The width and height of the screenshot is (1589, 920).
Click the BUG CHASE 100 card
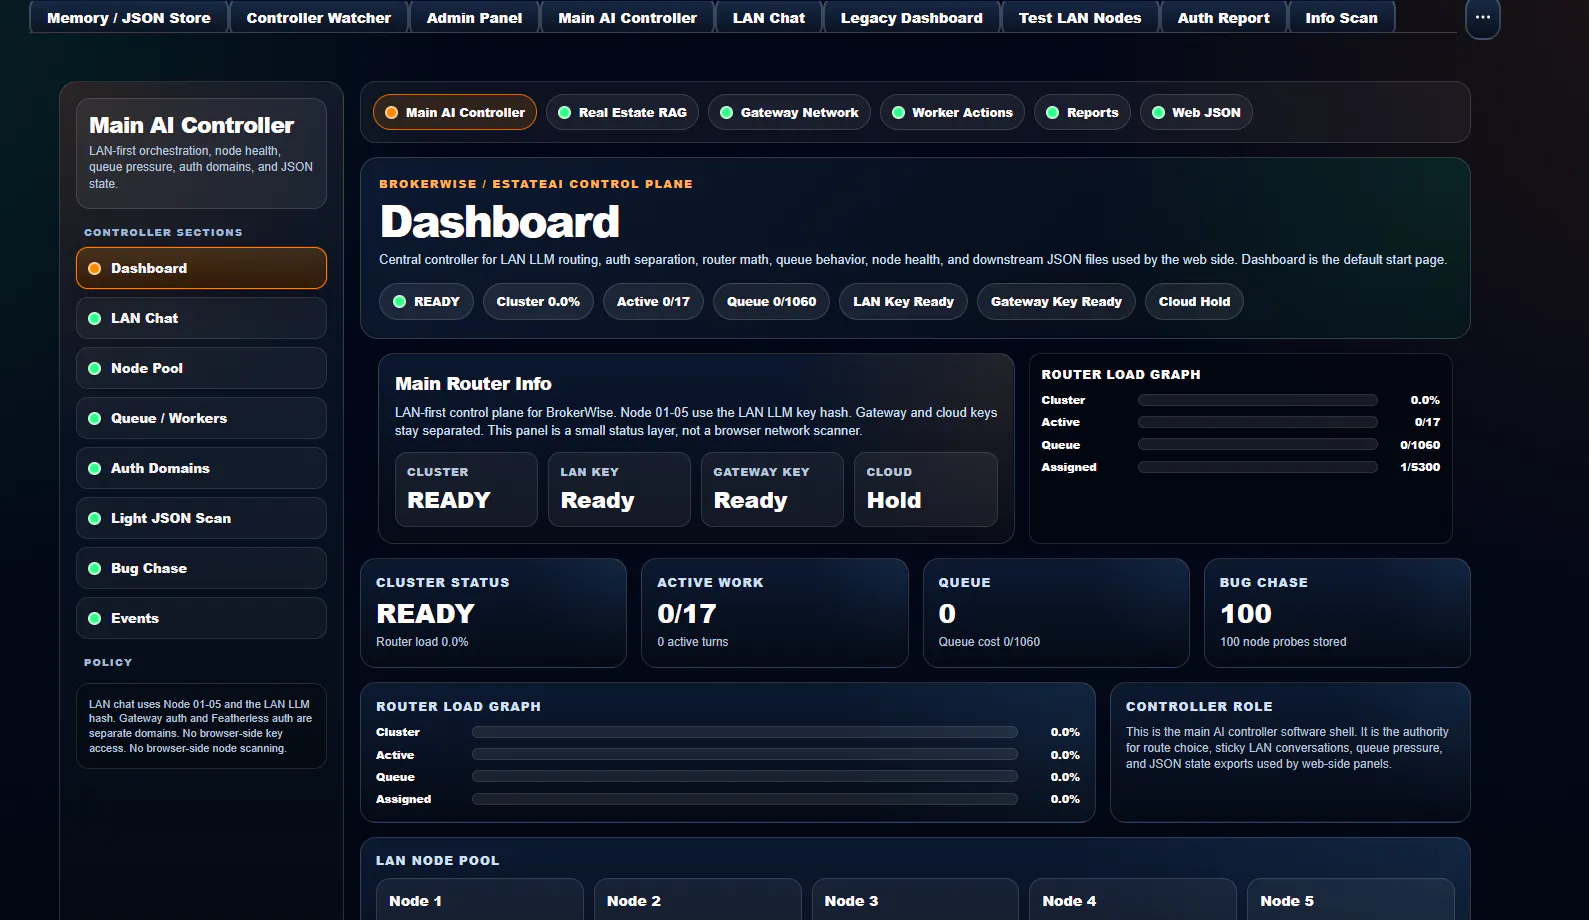click(x=1337, y=613)
